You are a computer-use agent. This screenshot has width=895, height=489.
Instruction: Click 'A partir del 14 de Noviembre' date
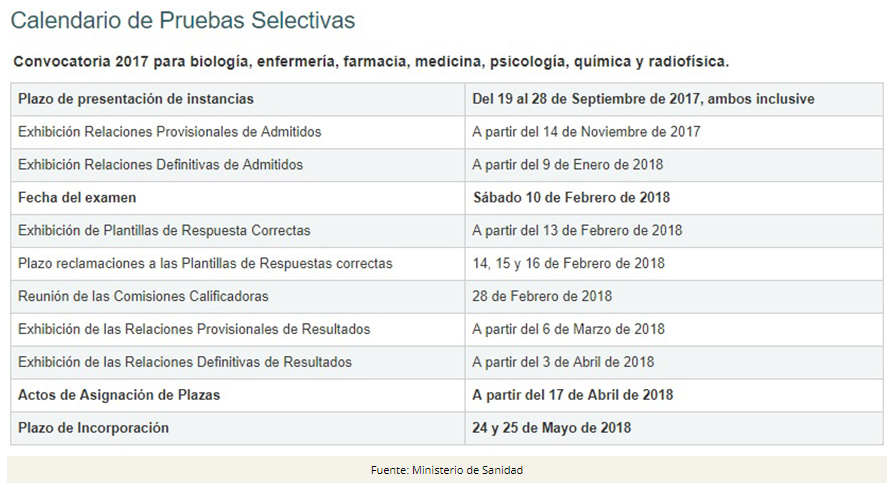click(586, 132)
